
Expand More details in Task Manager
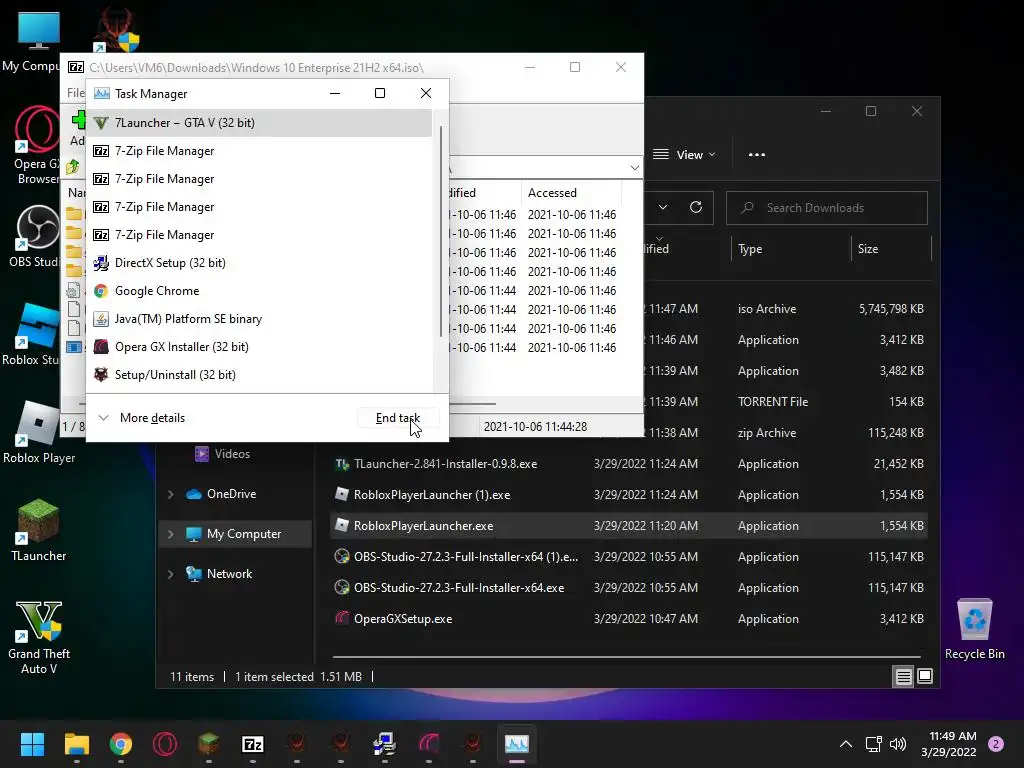coord(142,418)
